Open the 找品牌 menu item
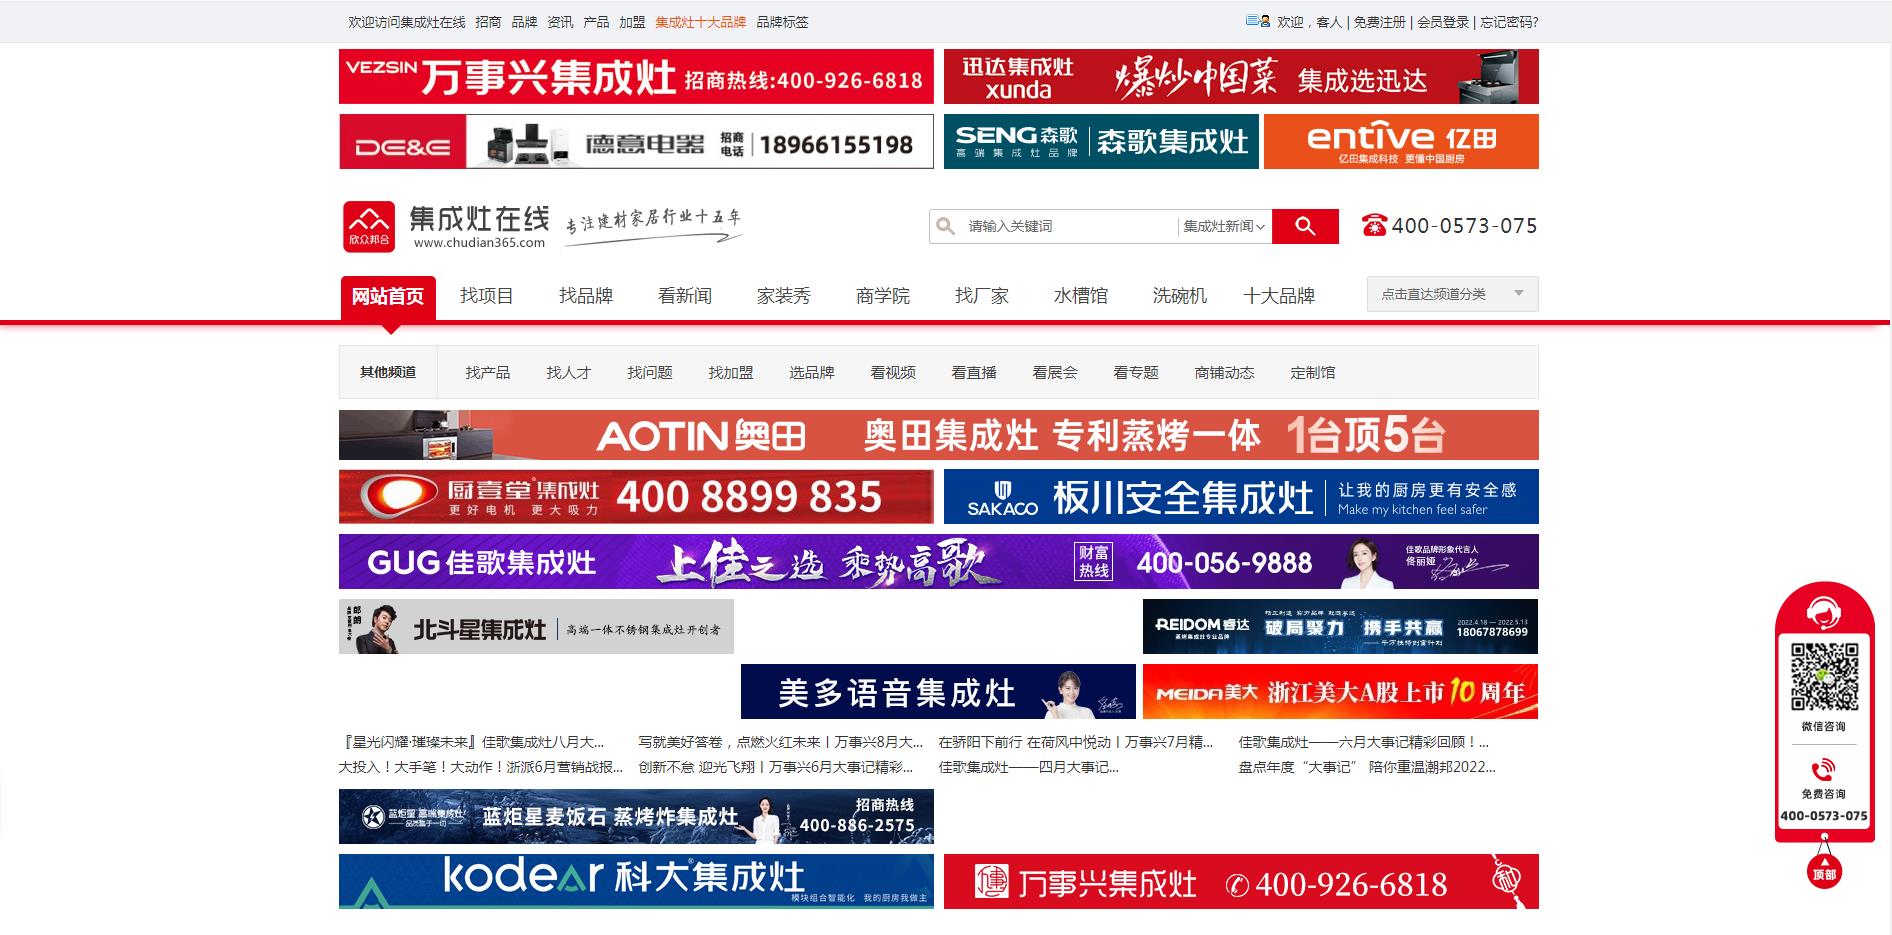The image size is (1892, 935). click(586, 296)
